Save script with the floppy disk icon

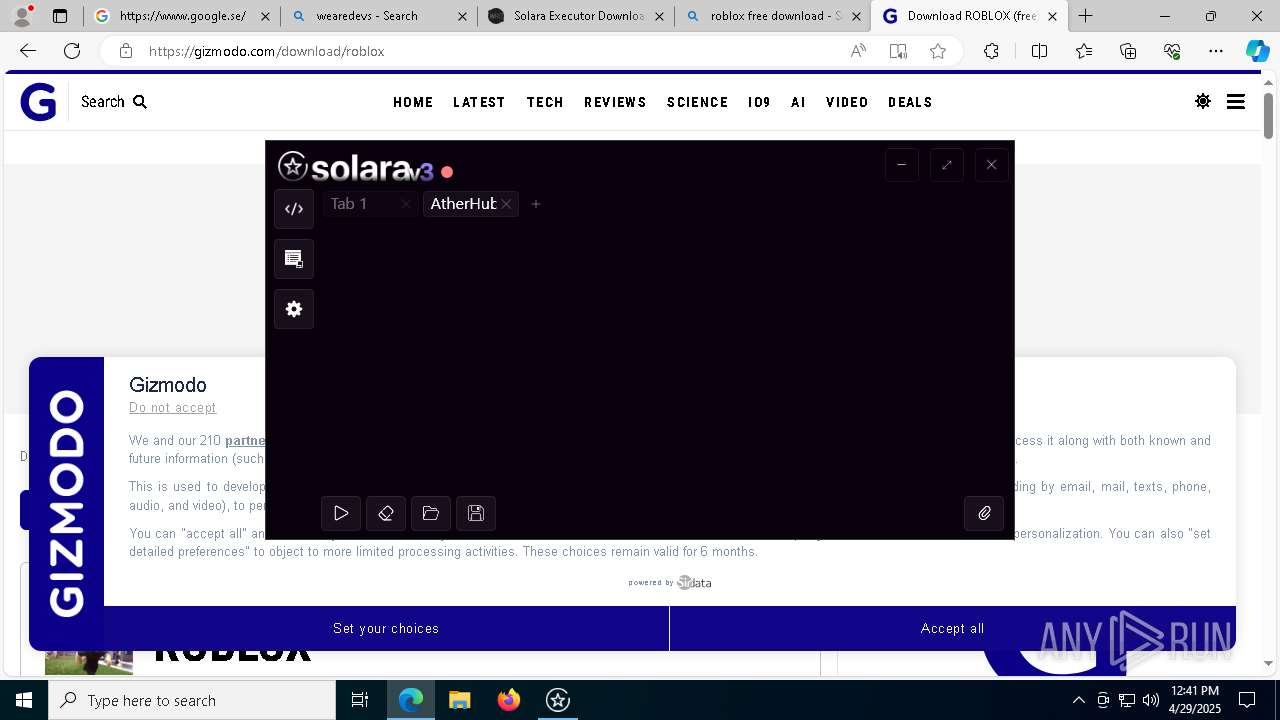(476, 513)
